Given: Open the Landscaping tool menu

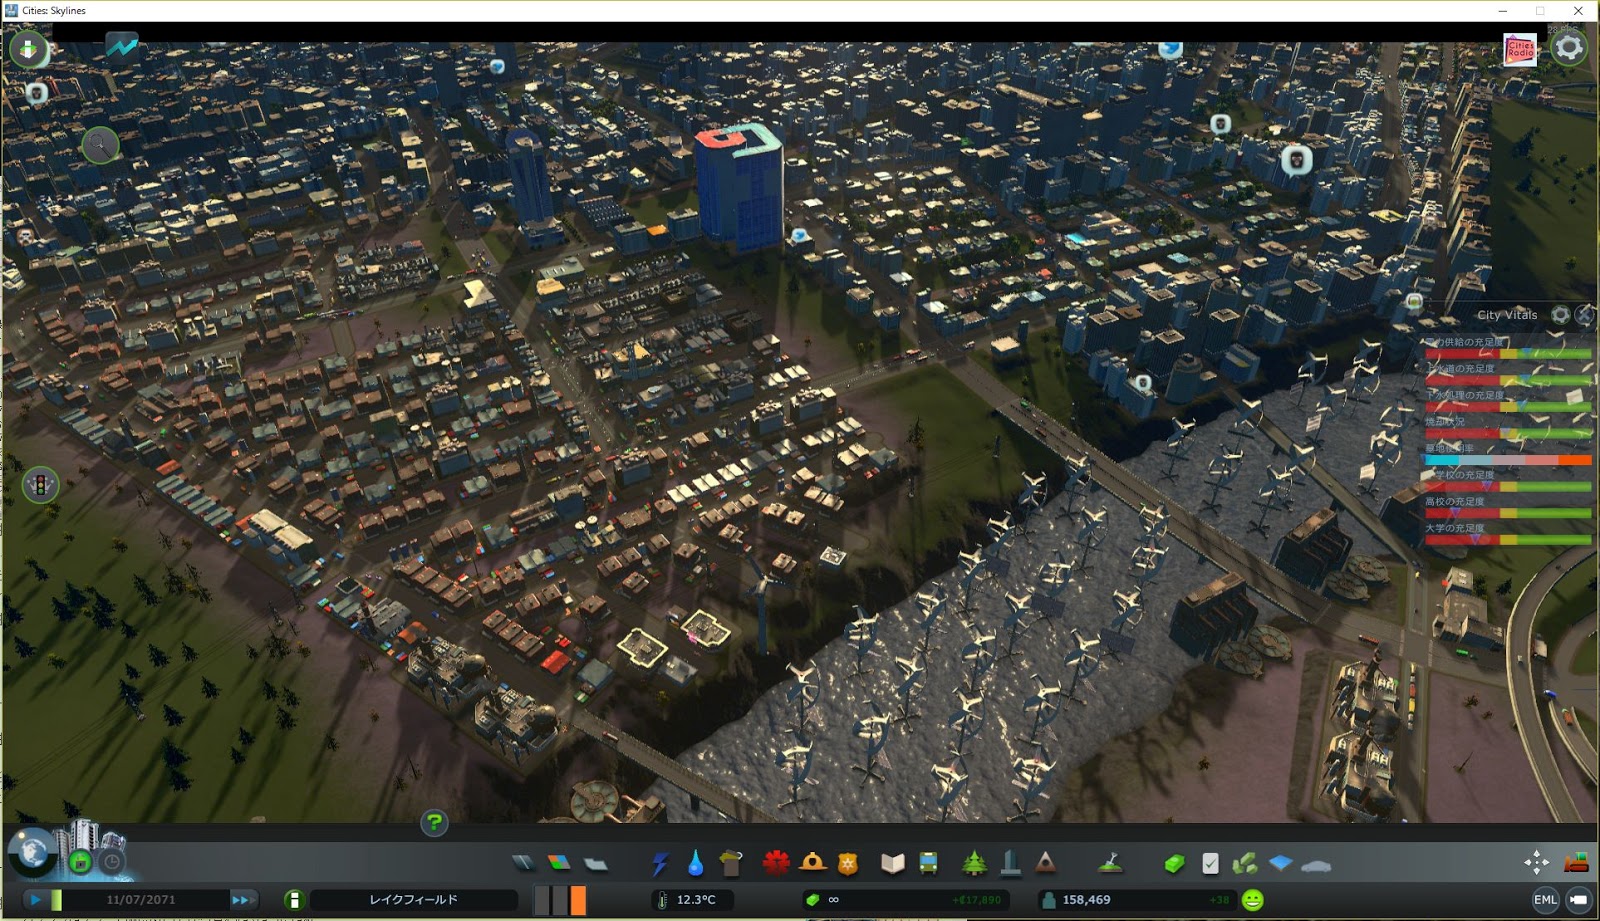Looking at the screenshot, I should click(1110, 863).
